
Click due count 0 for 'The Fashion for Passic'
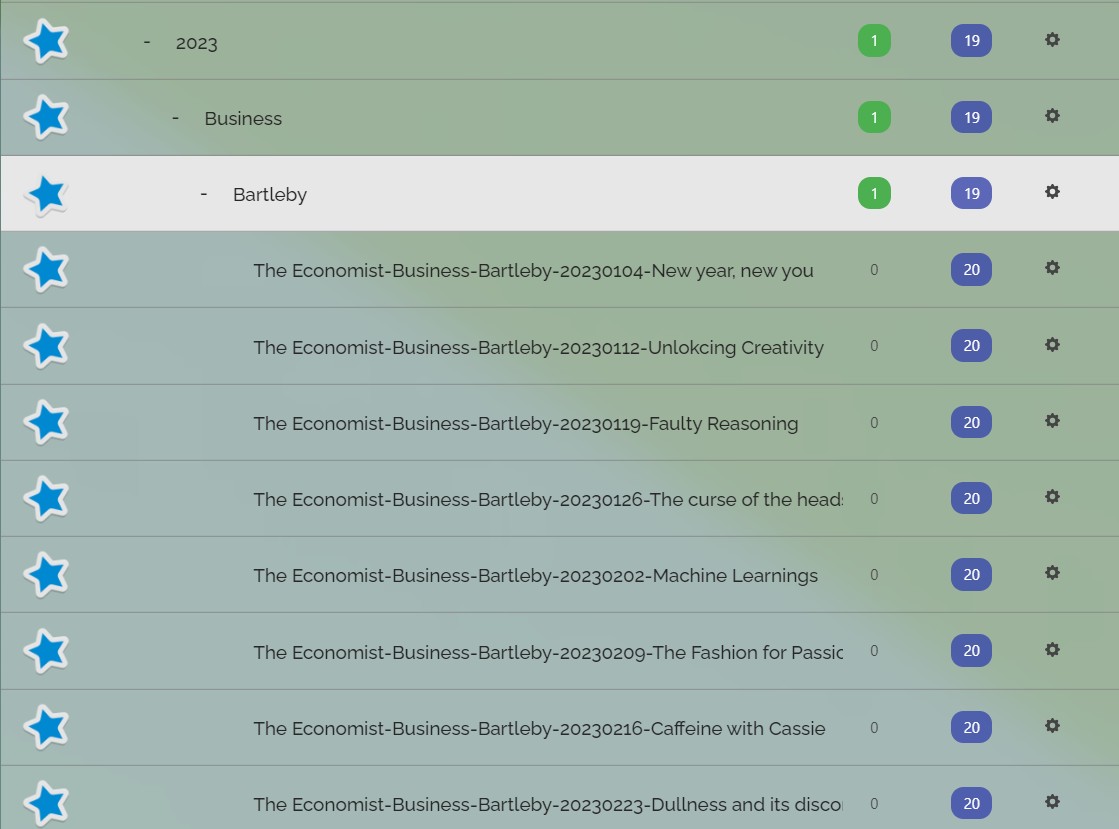(x=874, y=651)
